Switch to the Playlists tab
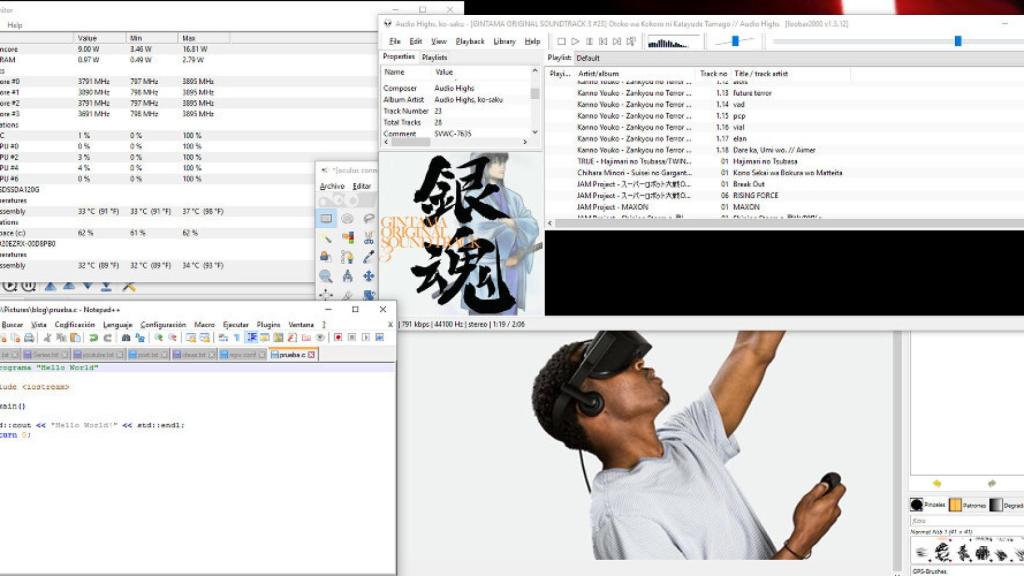 pos(434,57)
